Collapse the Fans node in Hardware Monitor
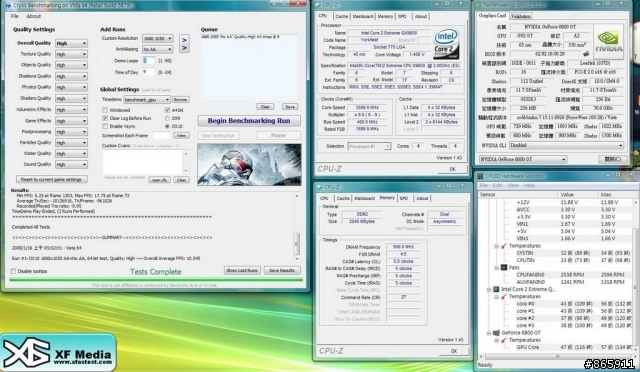 pos(496,268)
